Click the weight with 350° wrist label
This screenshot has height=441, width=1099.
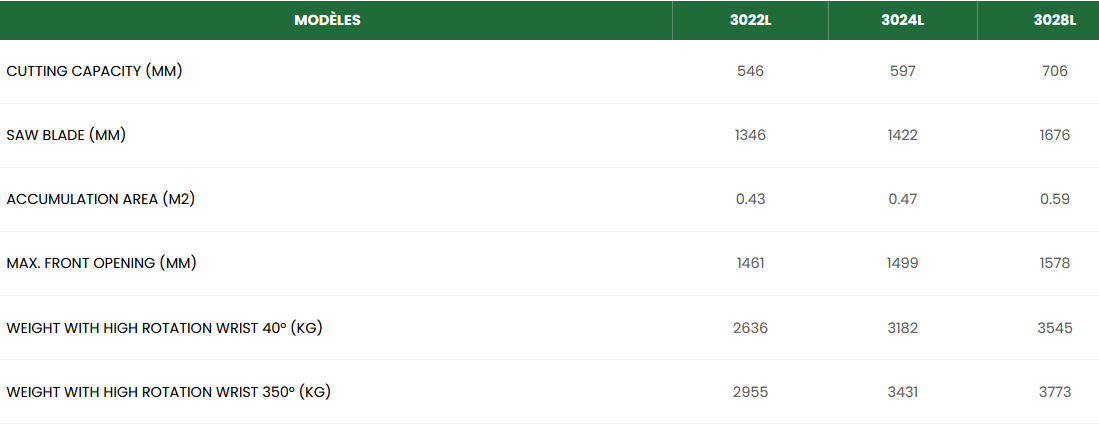pos(168,391)
